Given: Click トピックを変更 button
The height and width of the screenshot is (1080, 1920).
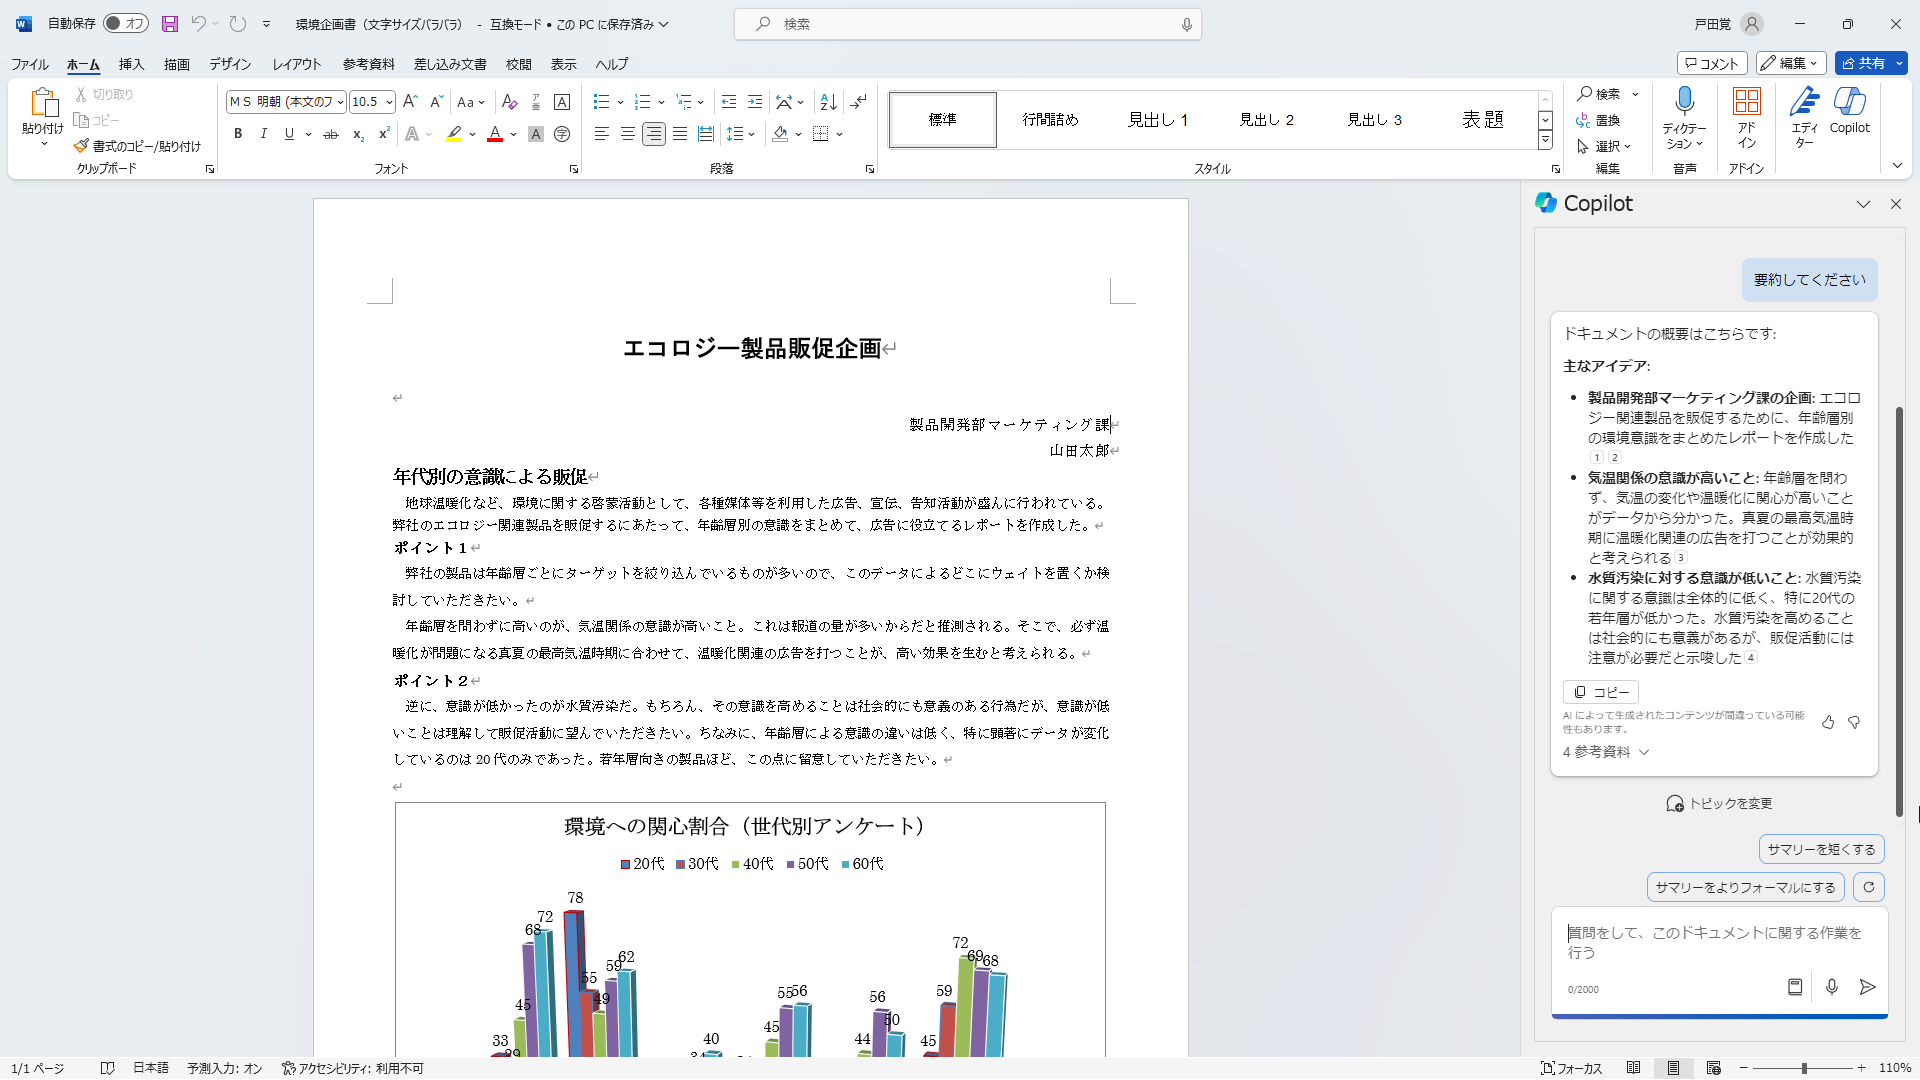Looking at the screenshot, I should click(x=1719, y=804).
